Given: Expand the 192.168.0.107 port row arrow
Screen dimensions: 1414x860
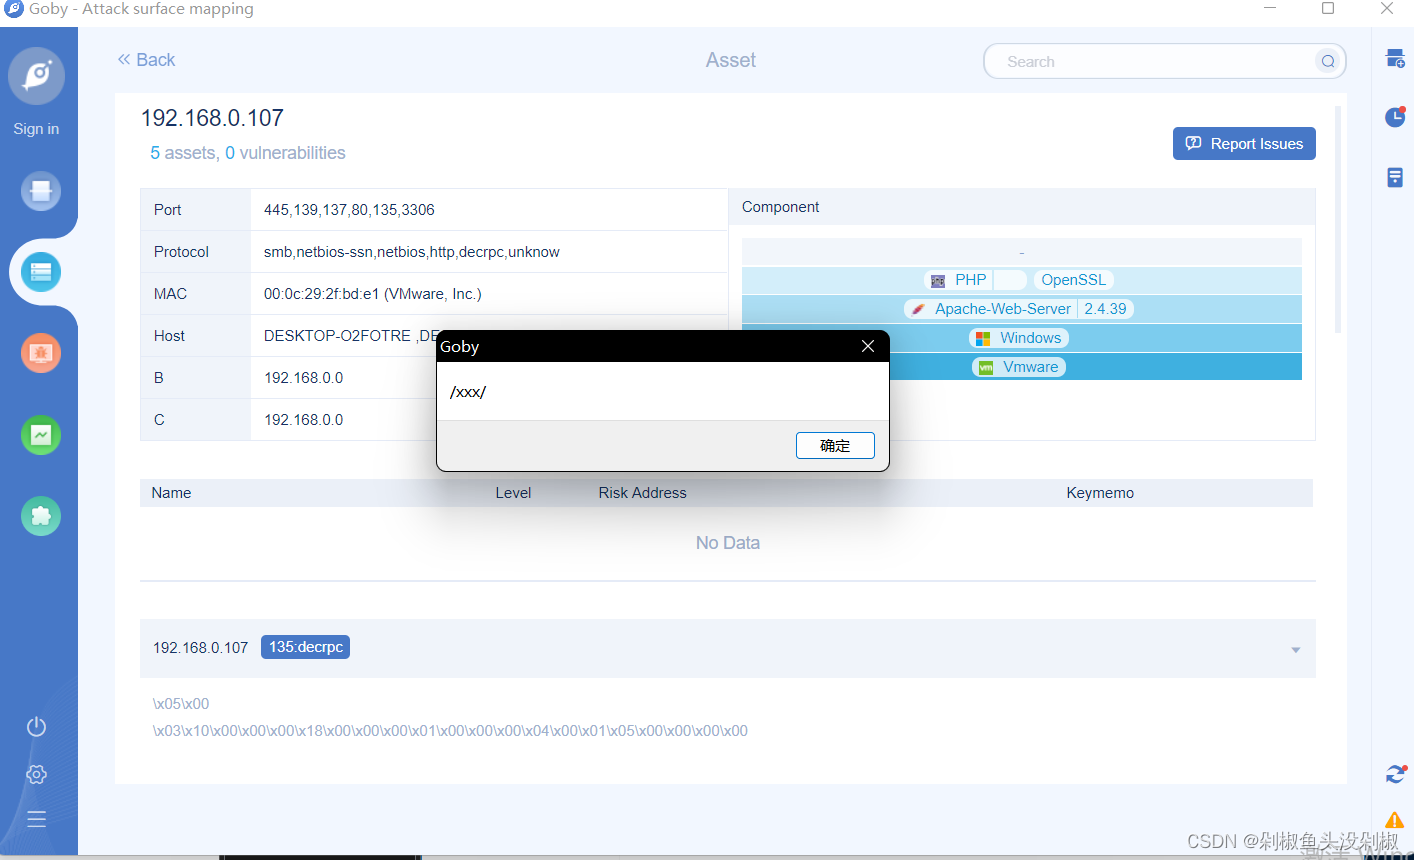Looking at the screenshot, I should (x=1295, y=650).
